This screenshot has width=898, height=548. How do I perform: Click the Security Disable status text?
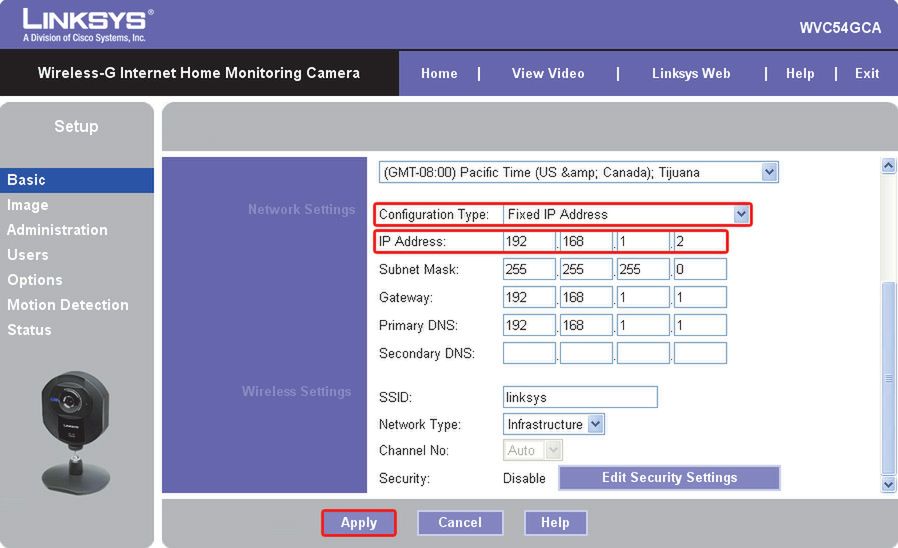pyautogui.click(x=524, y=478)
